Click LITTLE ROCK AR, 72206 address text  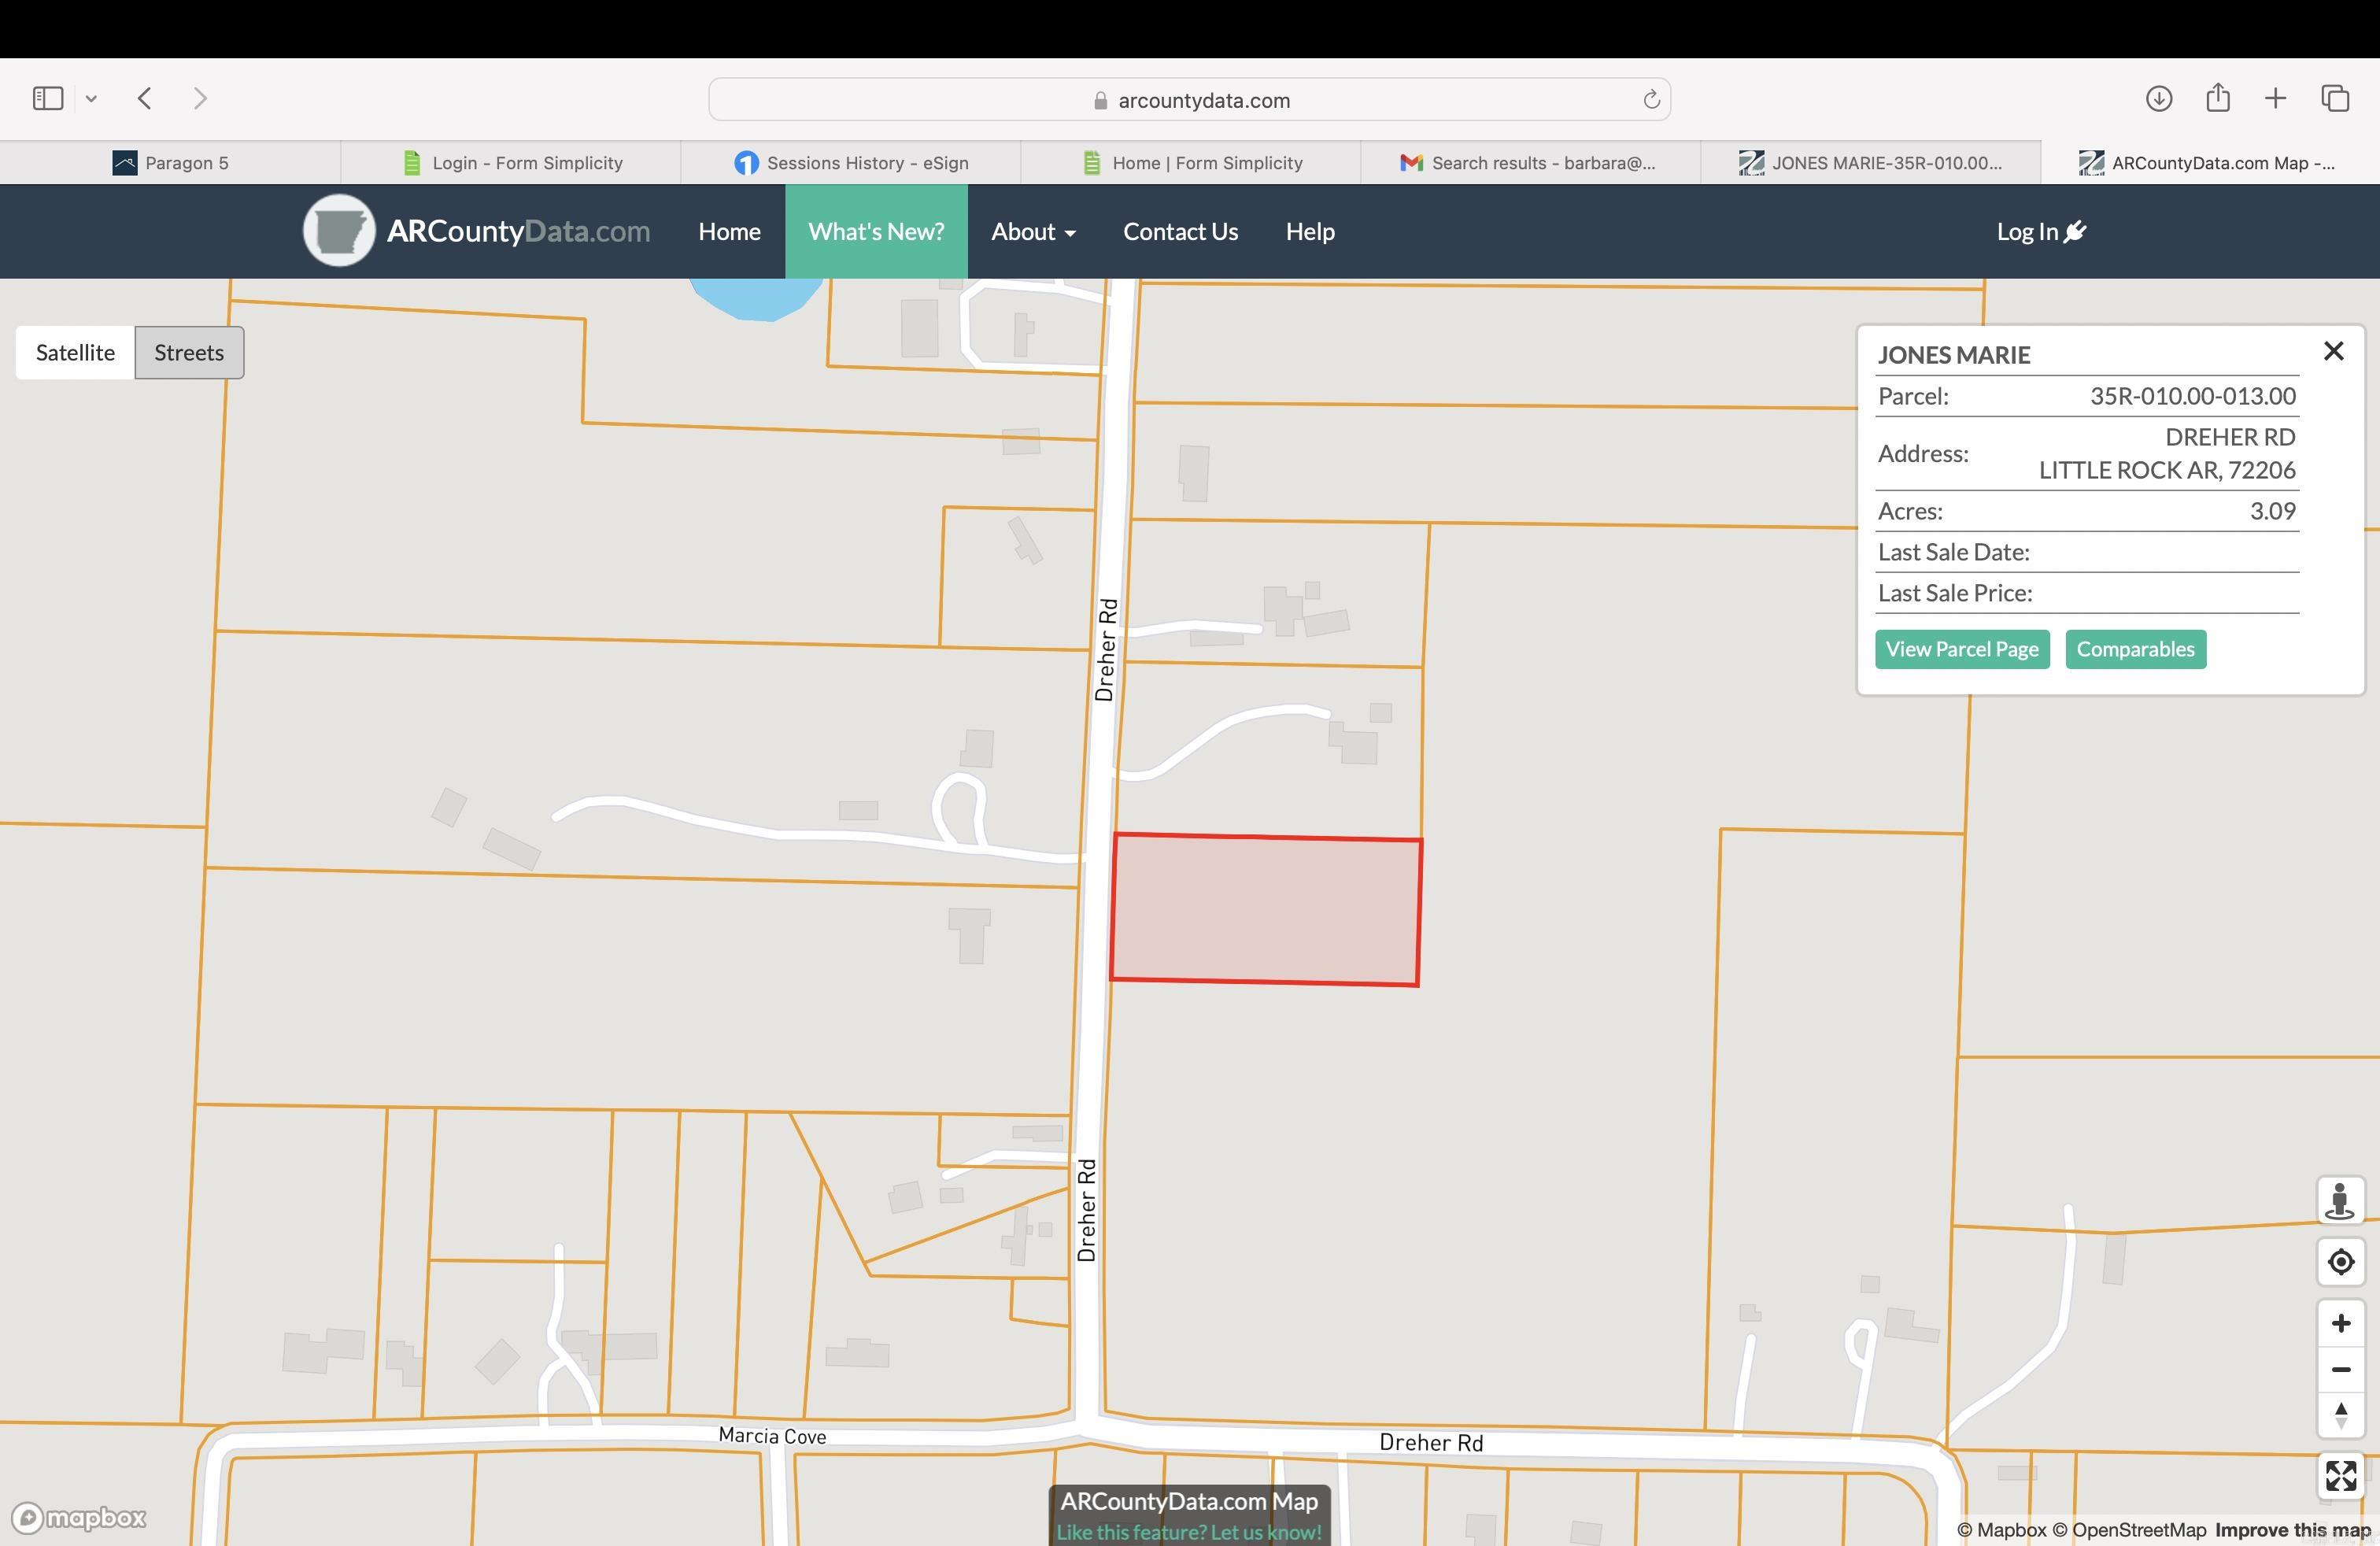pyautogui.click(x=2167, y=470)
